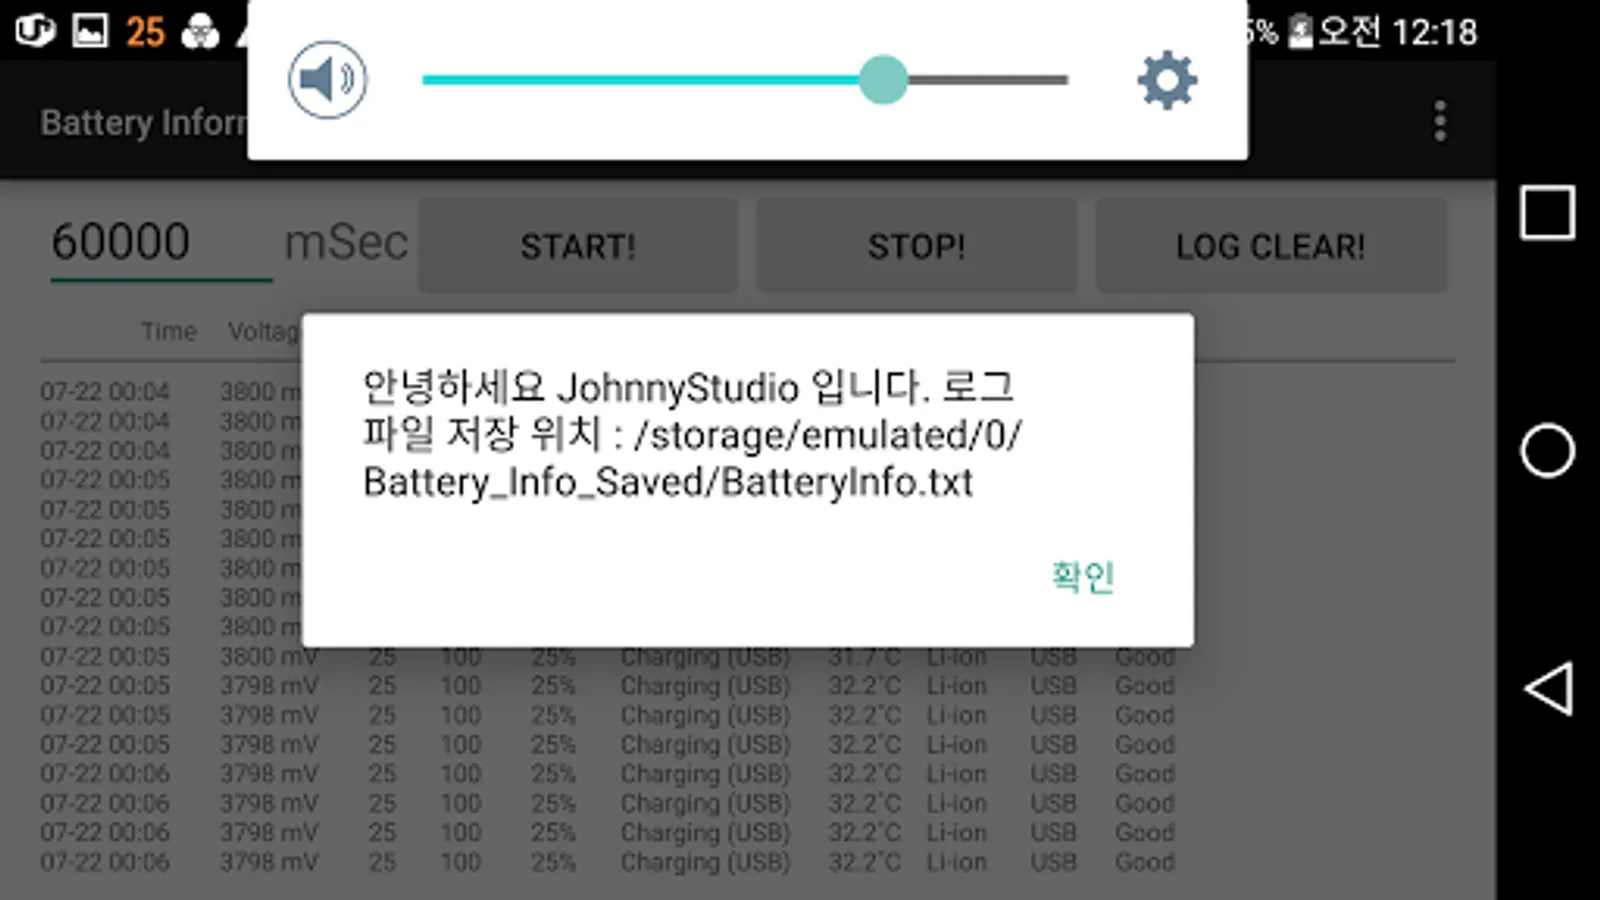
Task: Click the volume slider thumb
Action: pos(883,80)
